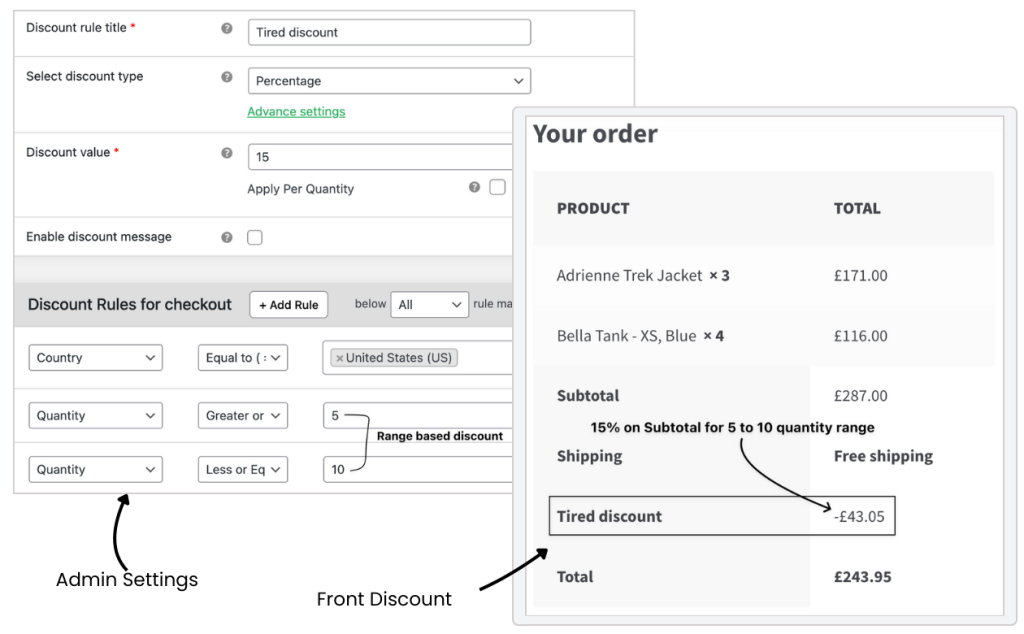
Task: Open the Percentage discount type dropdown
Action: [x=389, y=81]
